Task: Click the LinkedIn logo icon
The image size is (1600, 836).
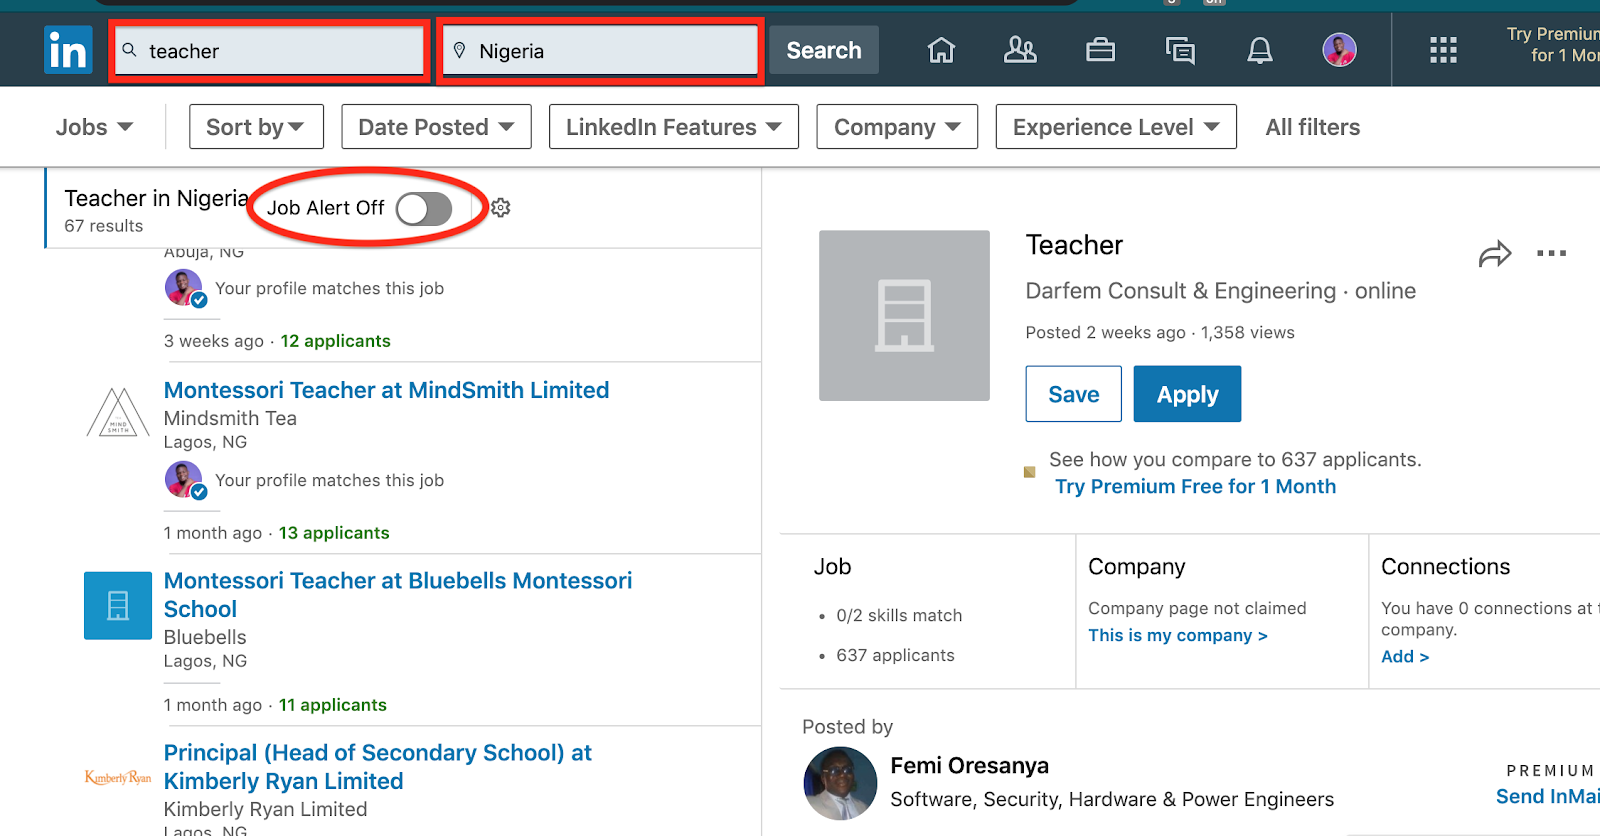Action: pyautogui.click(x=68, y=50)
